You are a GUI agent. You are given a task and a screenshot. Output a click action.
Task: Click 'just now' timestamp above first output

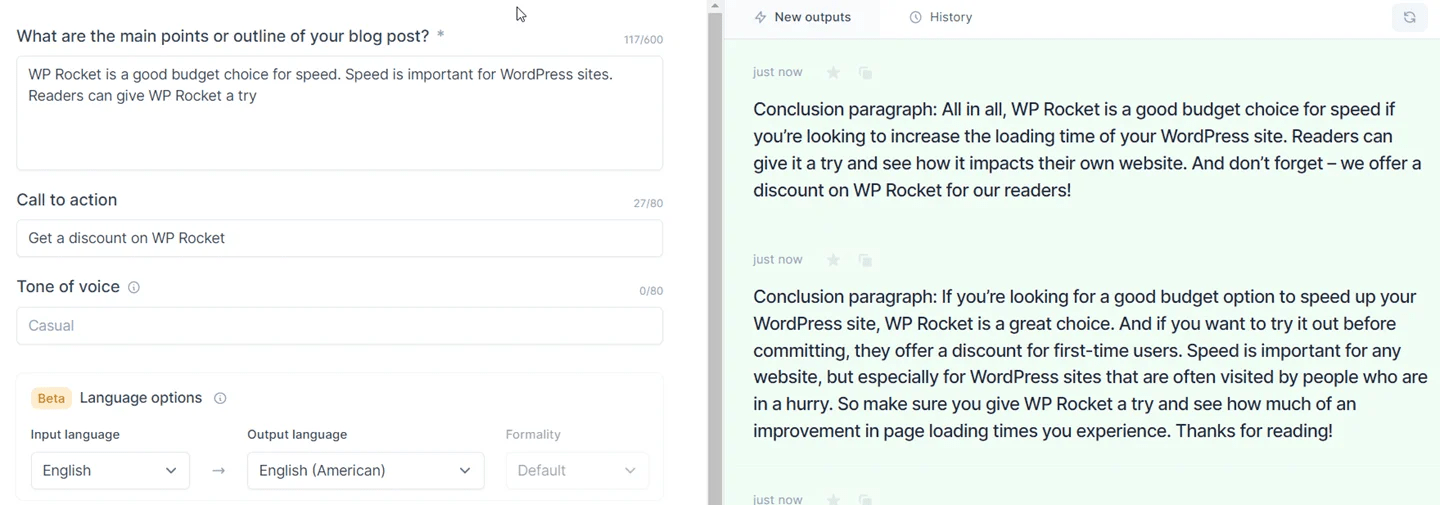click(x=778, y=72)
